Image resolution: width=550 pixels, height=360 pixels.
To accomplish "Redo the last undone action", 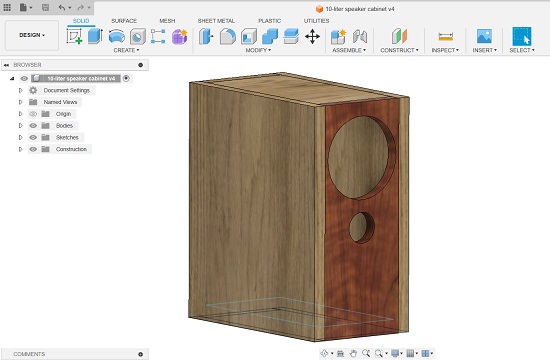I will (x=81, y=7).
